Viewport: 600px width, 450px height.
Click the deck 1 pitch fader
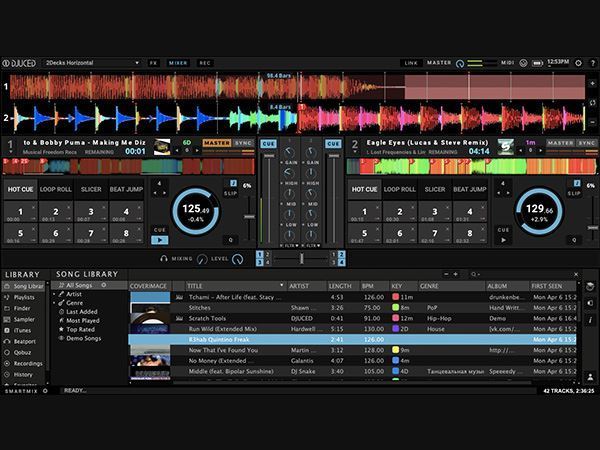249,217
